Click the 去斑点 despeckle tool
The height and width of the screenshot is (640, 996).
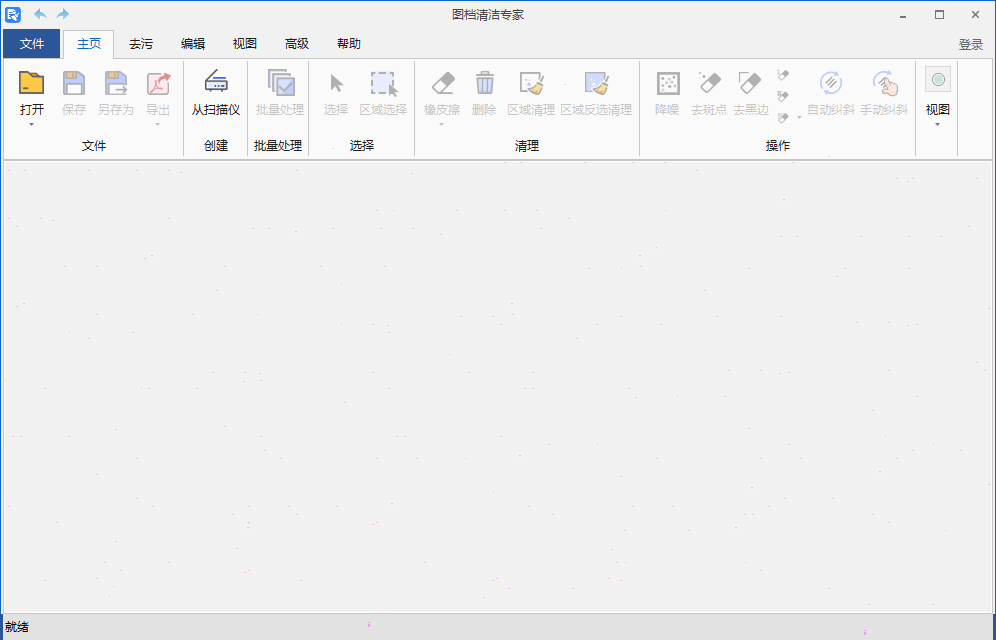pos(709,84)
